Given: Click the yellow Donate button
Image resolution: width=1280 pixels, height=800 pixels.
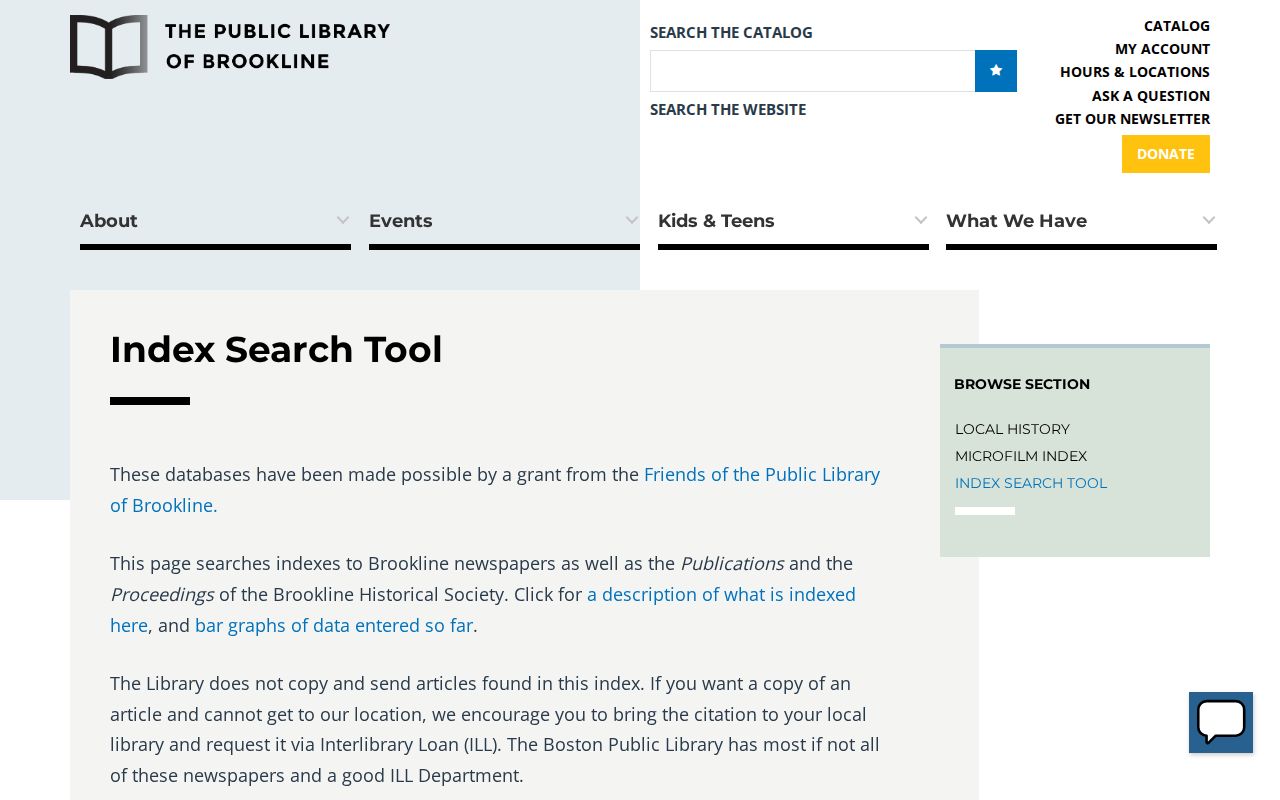Looking at the screenshot, I should point(1166,154).
